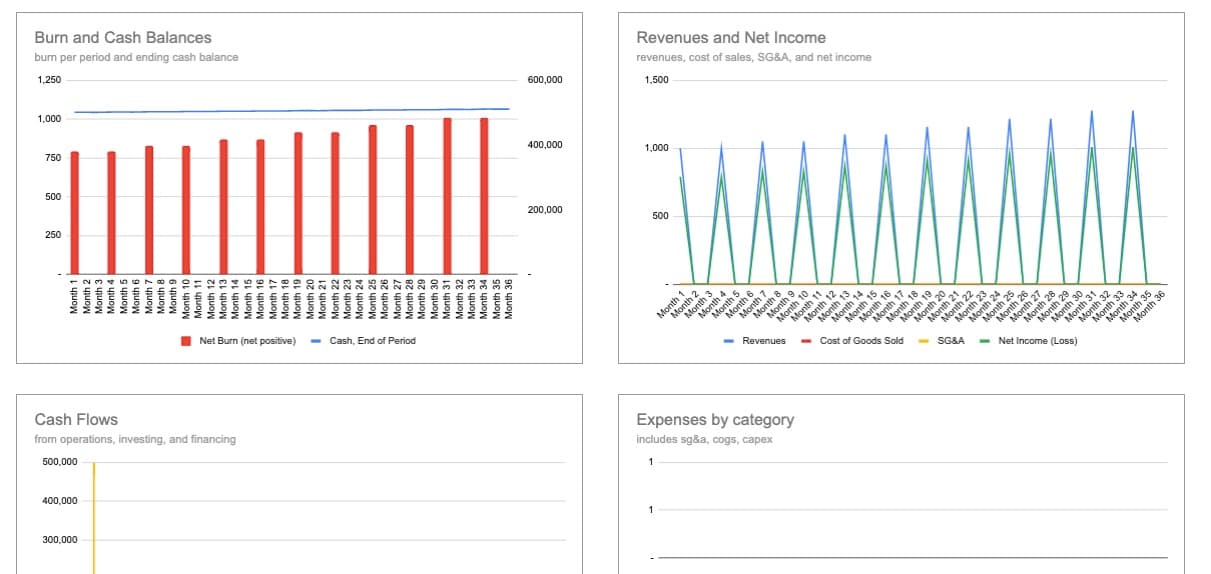
Task: Click the first red Net Burn bar at Month 1
Action: click(74, 212)
